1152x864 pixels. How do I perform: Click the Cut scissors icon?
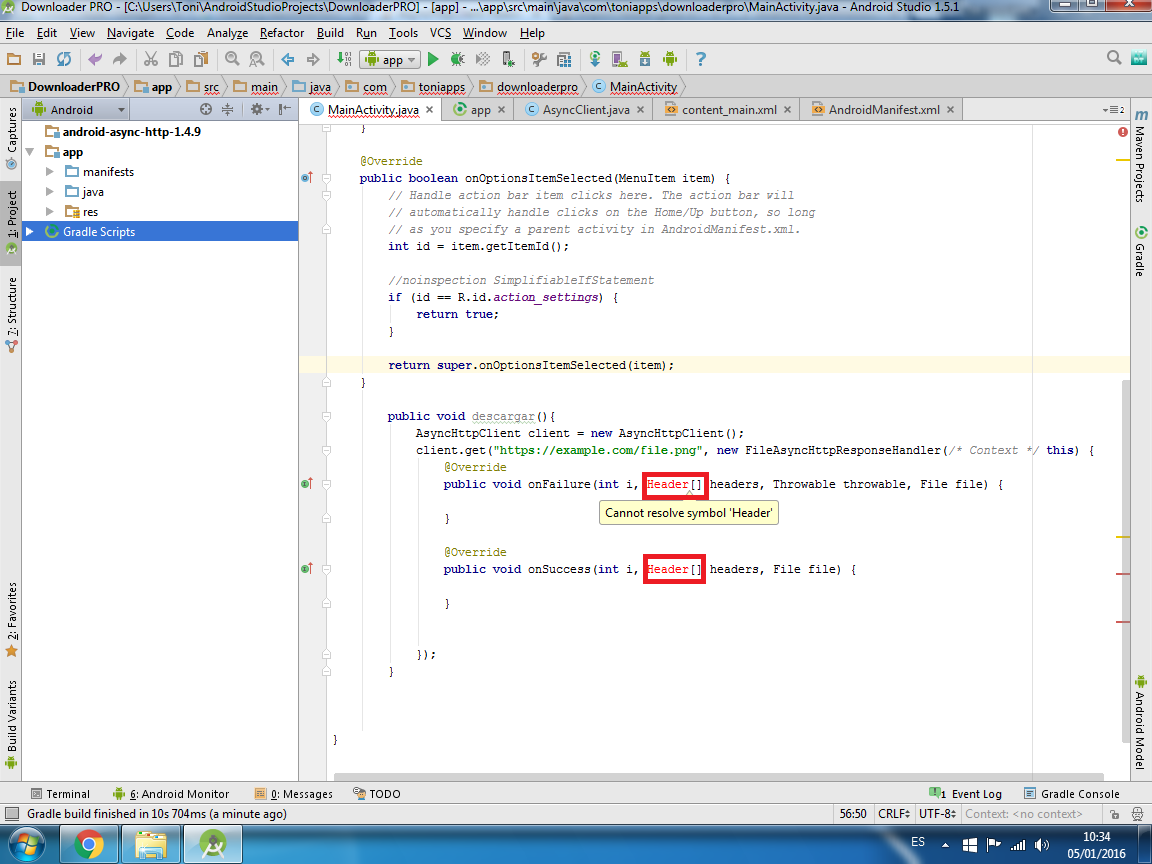(151, 60)
